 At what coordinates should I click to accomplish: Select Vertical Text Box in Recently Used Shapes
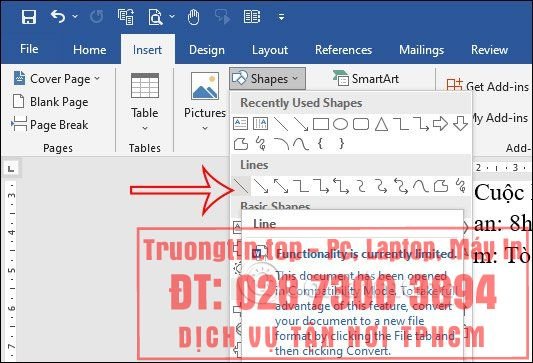click(x=260, y=124)
